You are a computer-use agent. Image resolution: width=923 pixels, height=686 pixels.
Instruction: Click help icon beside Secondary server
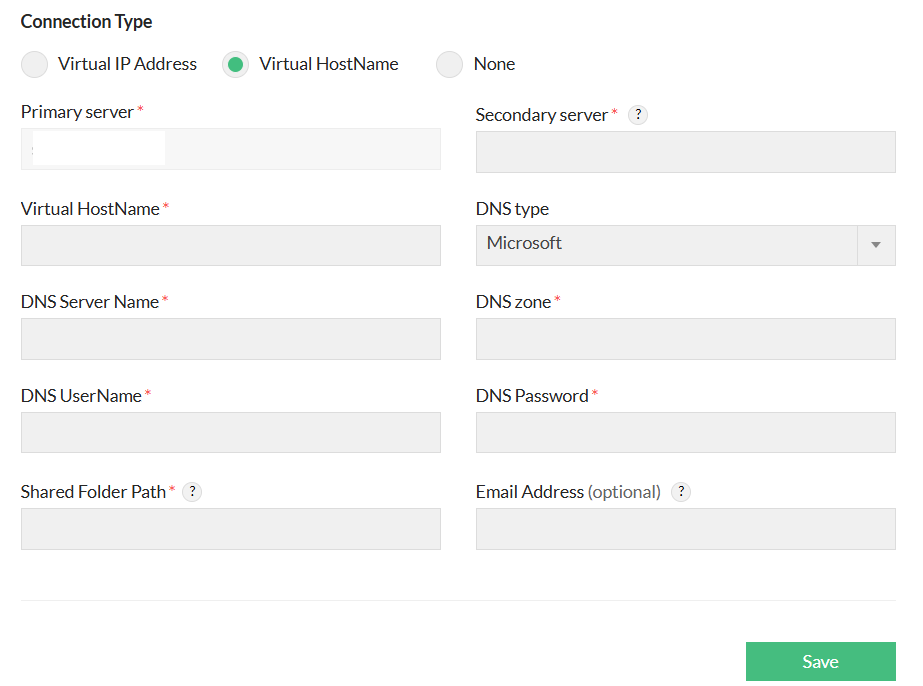(638, 115)
